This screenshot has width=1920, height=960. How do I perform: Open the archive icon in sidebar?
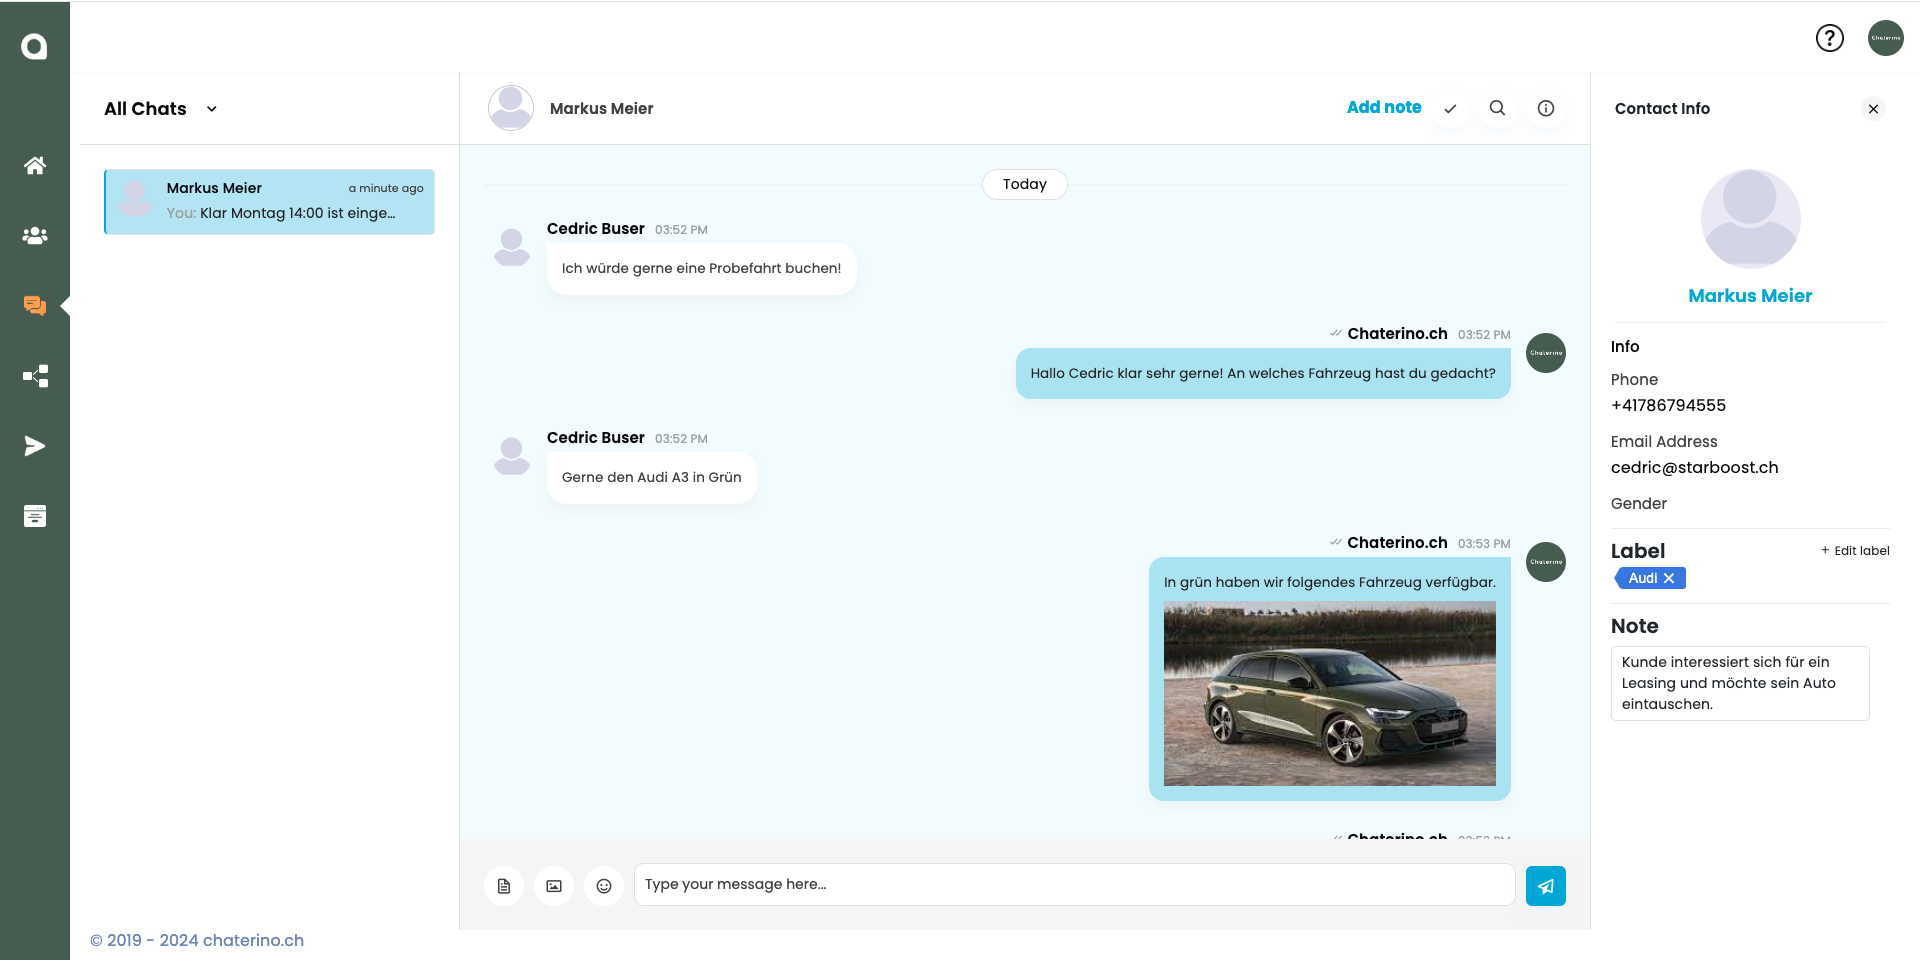click(35, 516)
